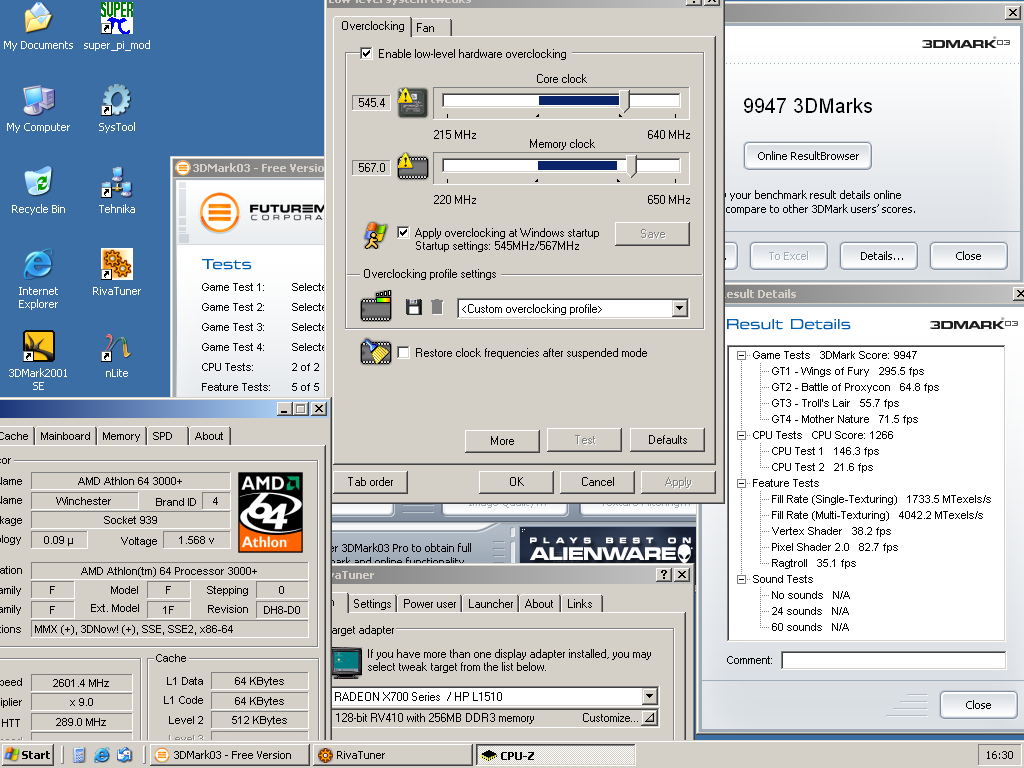Click the Core clock slider handle

(624, 100)
